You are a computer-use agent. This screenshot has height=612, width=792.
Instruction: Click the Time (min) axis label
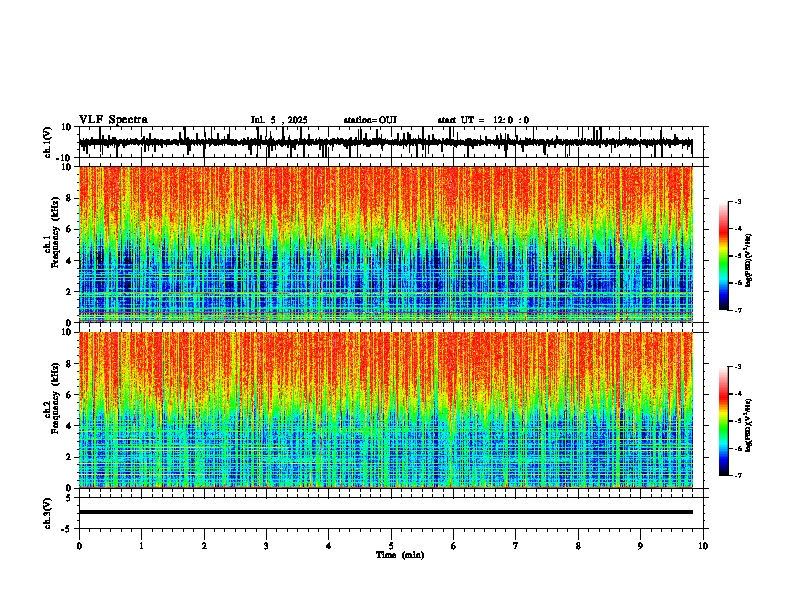coord(400,555)
